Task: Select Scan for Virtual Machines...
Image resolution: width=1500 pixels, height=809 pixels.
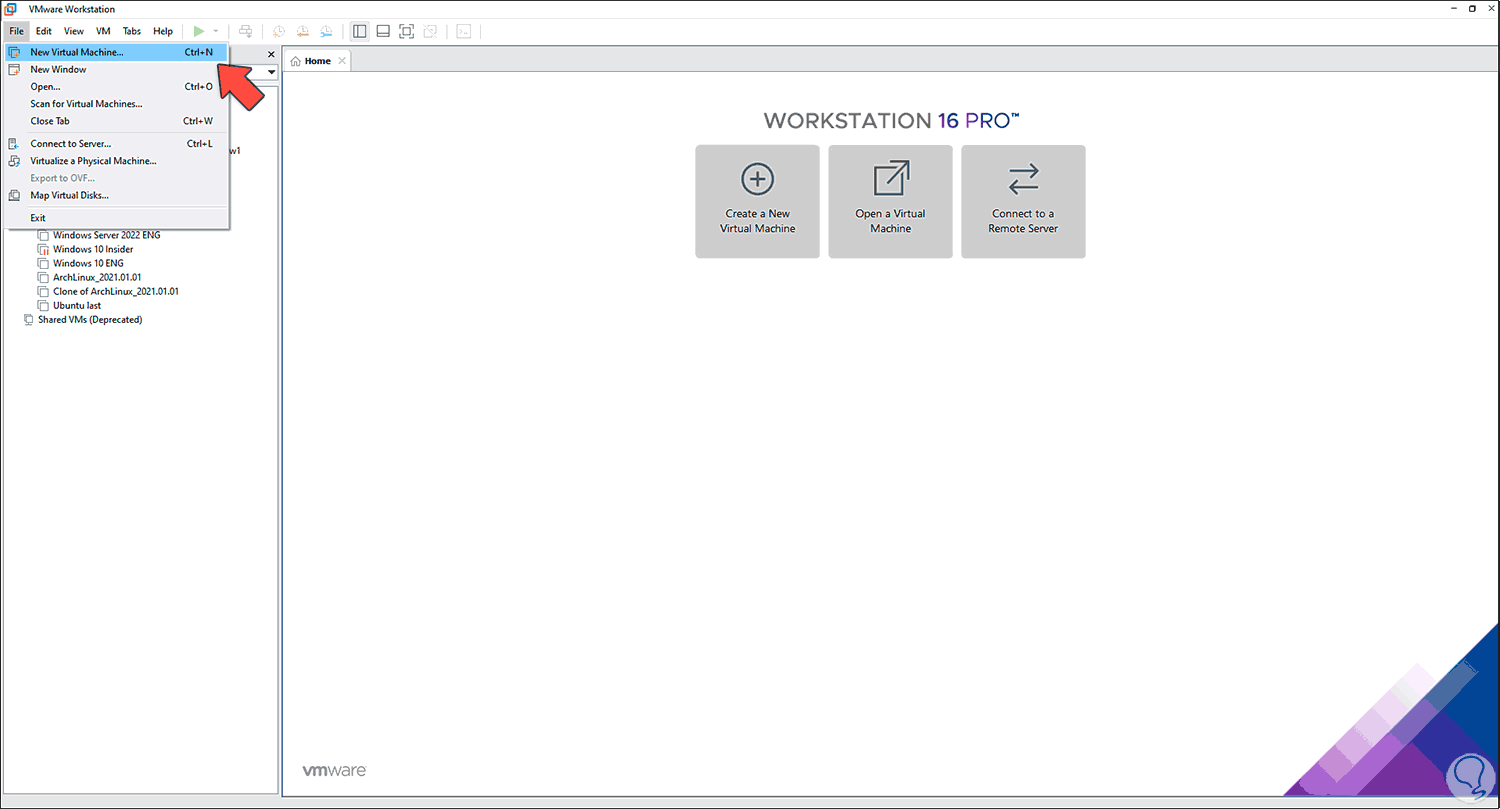Action: [117, 103]
